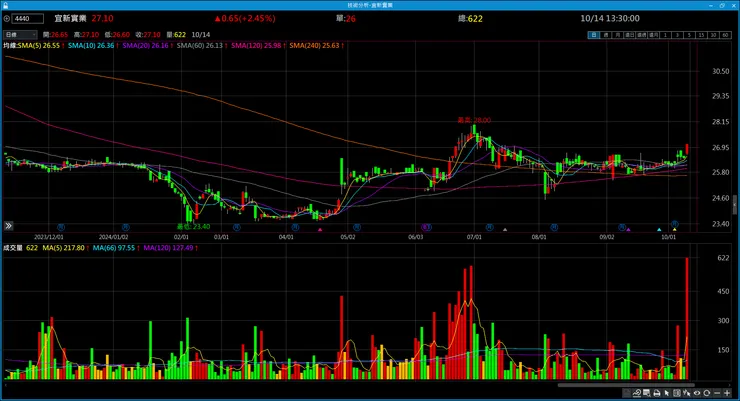Click the total volume 總:622

click(x=470, y=19)
